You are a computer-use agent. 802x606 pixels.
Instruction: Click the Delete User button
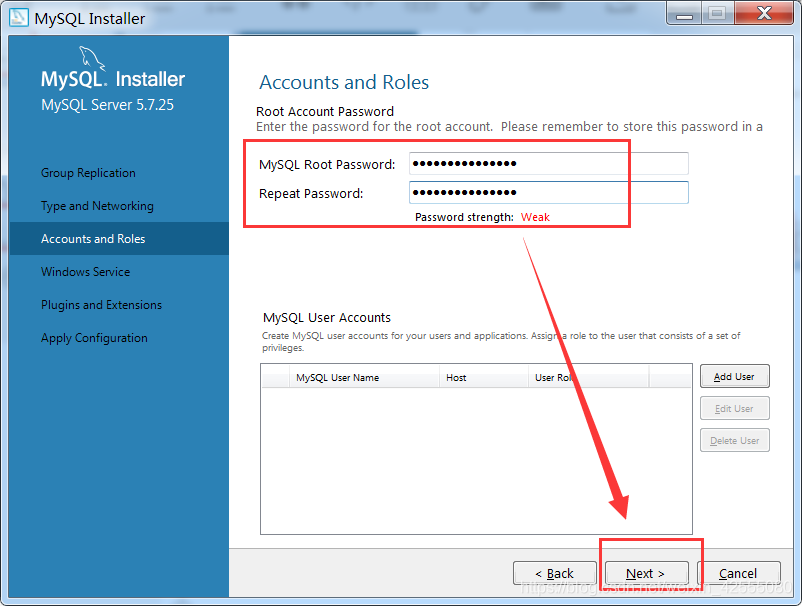coord(734,440)
